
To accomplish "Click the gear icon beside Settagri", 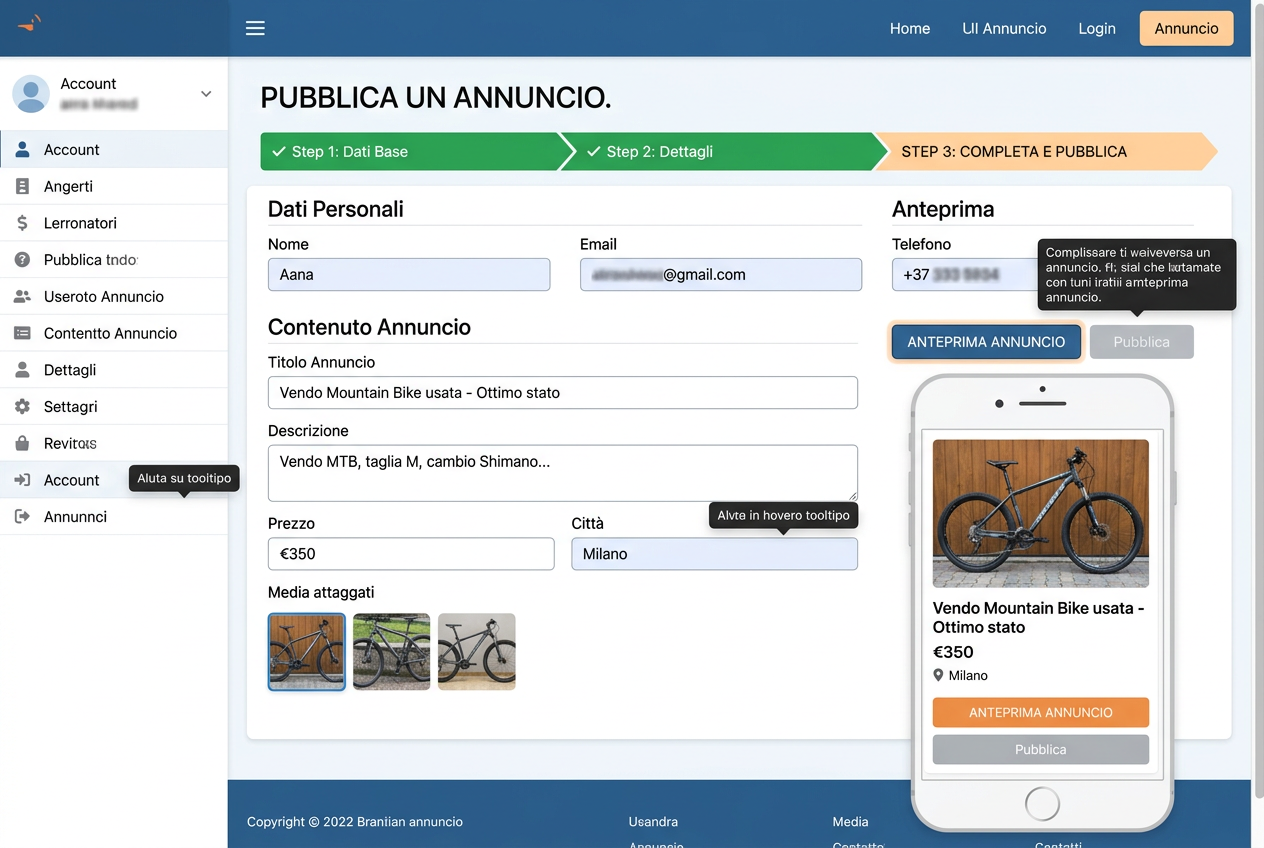I will click(23, 407).
